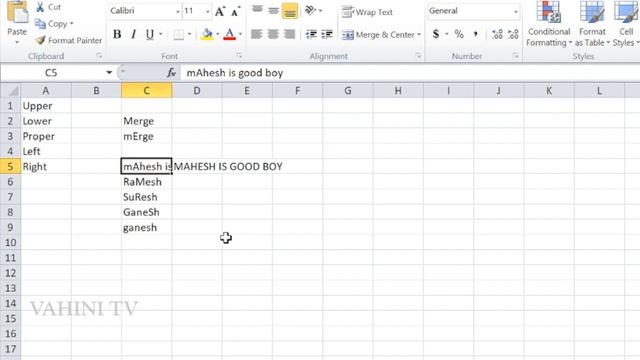Select cell 'MAHESH IS GOOD BOY'
The width and height of the screenshot is (640, 360).
197,166
